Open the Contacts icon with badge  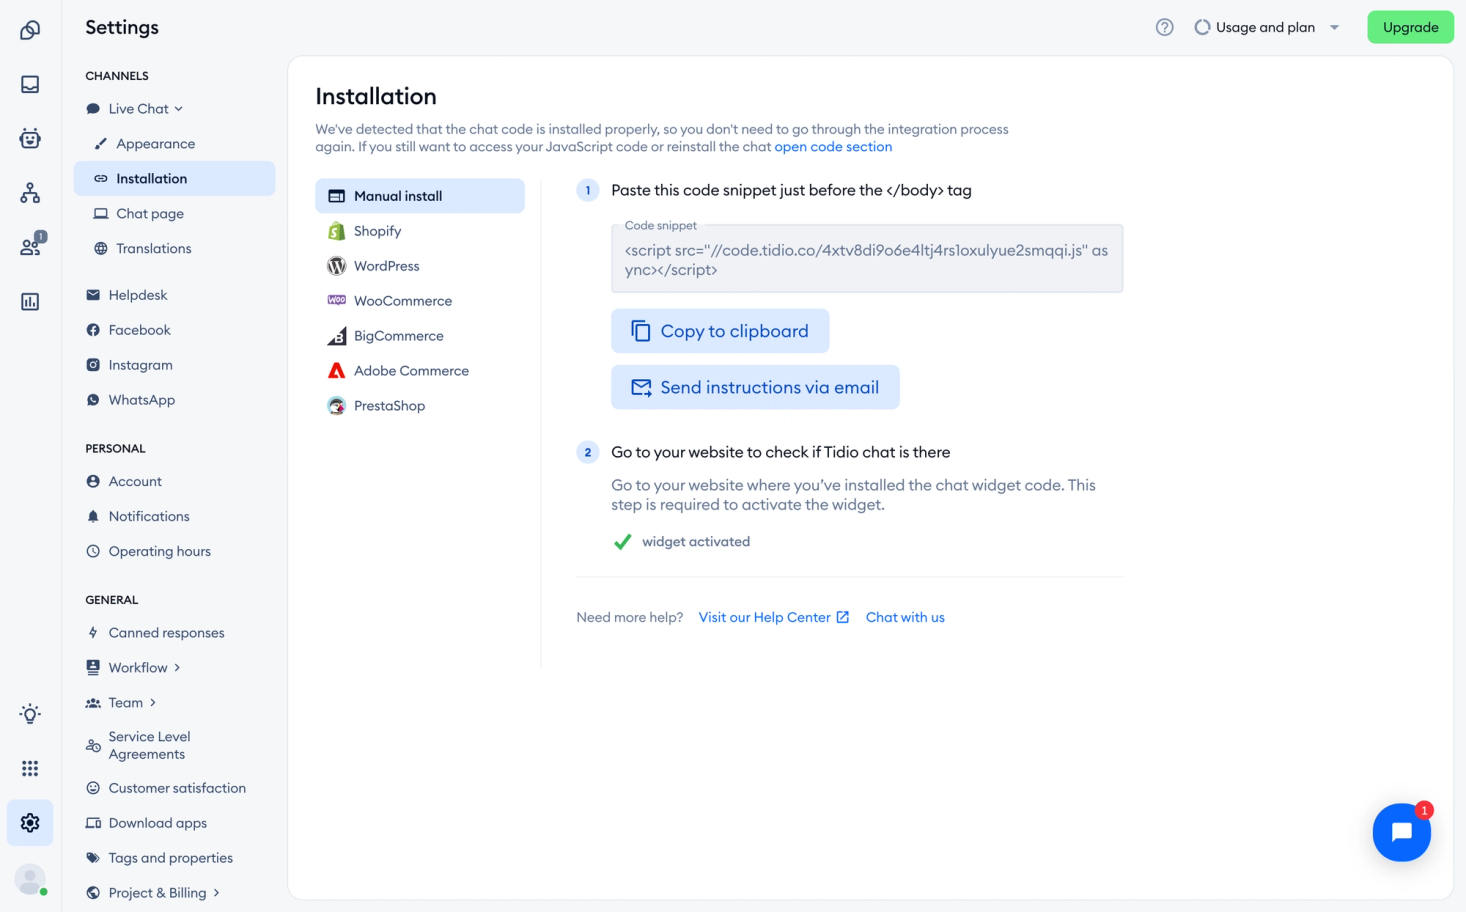click(x=32, y=244)
